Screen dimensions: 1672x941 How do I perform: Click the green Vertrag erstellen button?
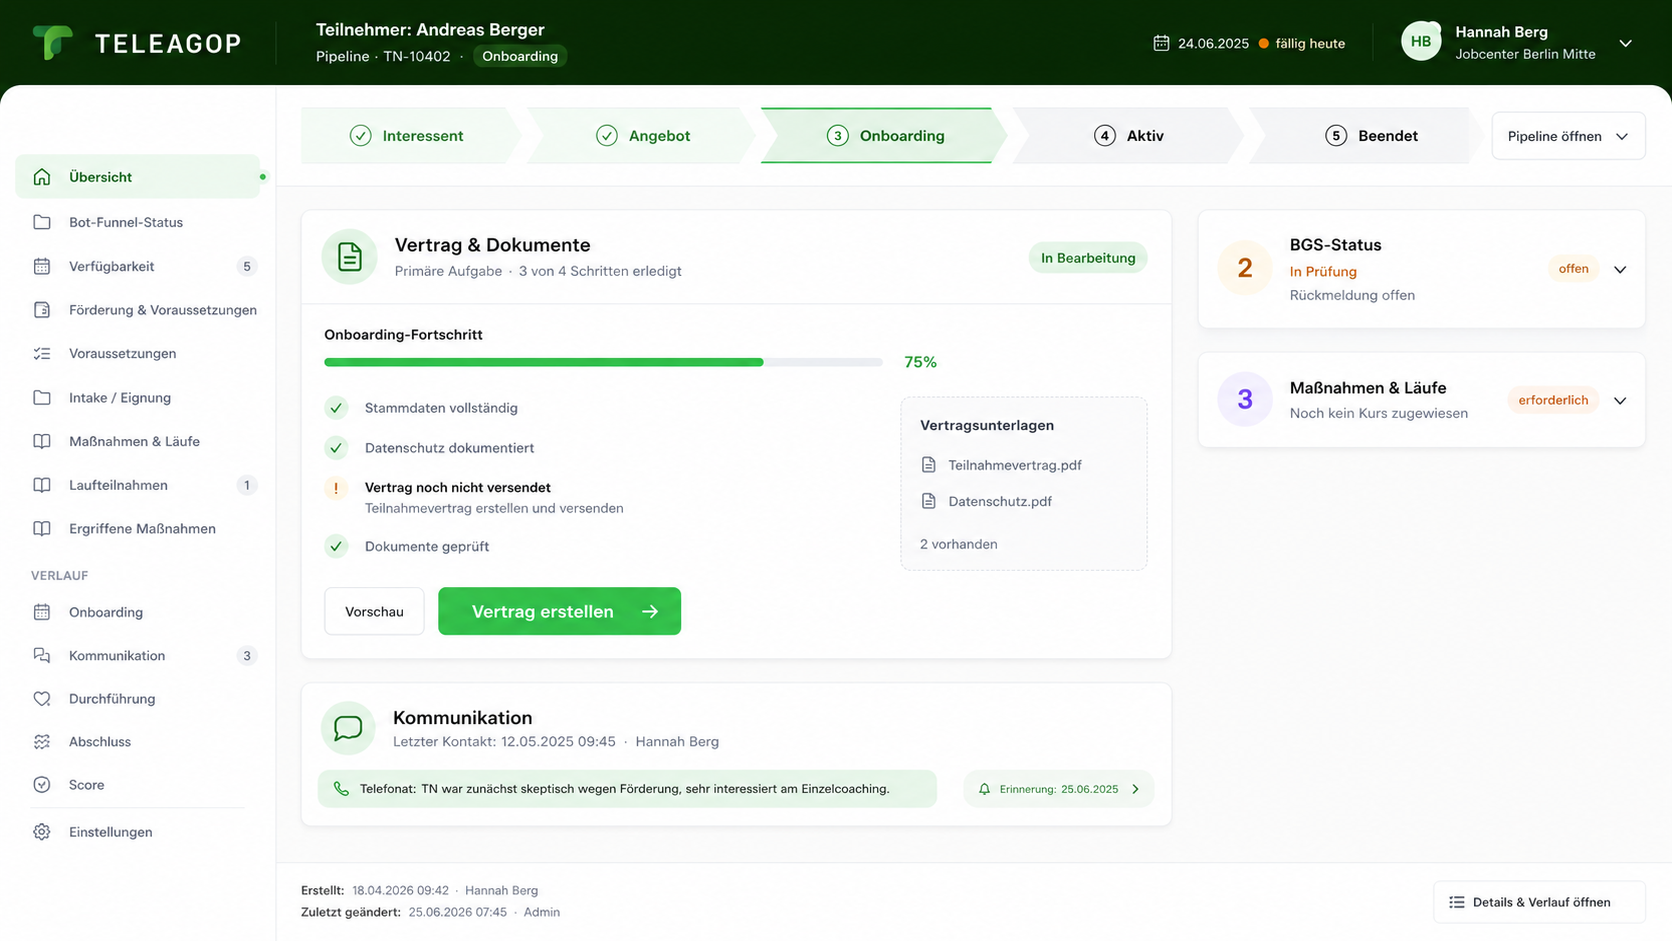click(x=559, y=611)
